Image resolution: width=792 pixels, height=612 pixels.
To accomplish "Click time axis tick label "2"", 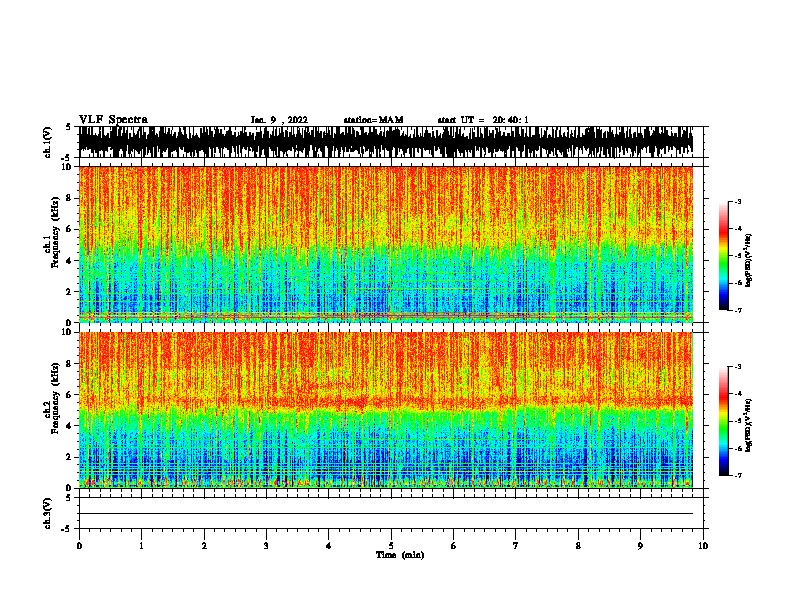I will pyautogui.click(x=204, y=546).
